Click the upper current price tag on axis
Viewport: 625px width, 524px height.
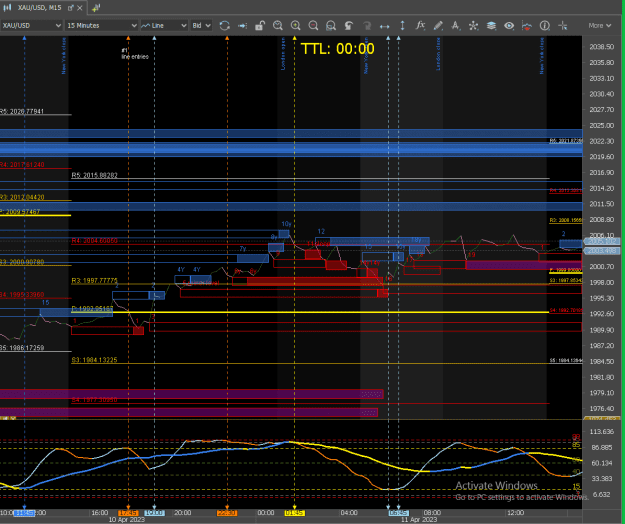click(x=602, y=241)
